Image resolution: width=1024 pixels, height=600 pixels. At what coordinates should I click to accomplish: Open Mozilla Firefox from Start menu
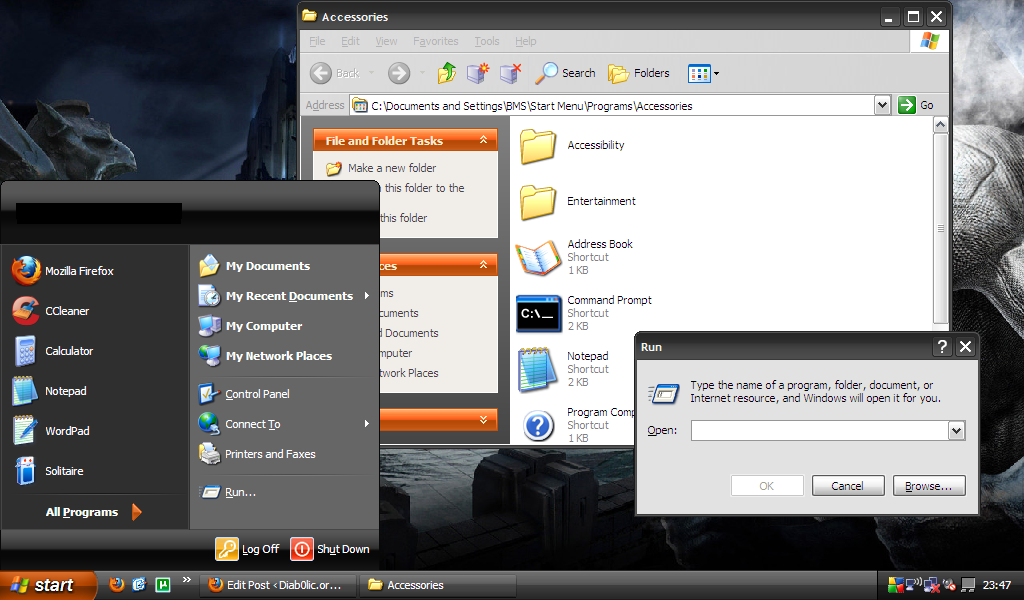point(63,271)
